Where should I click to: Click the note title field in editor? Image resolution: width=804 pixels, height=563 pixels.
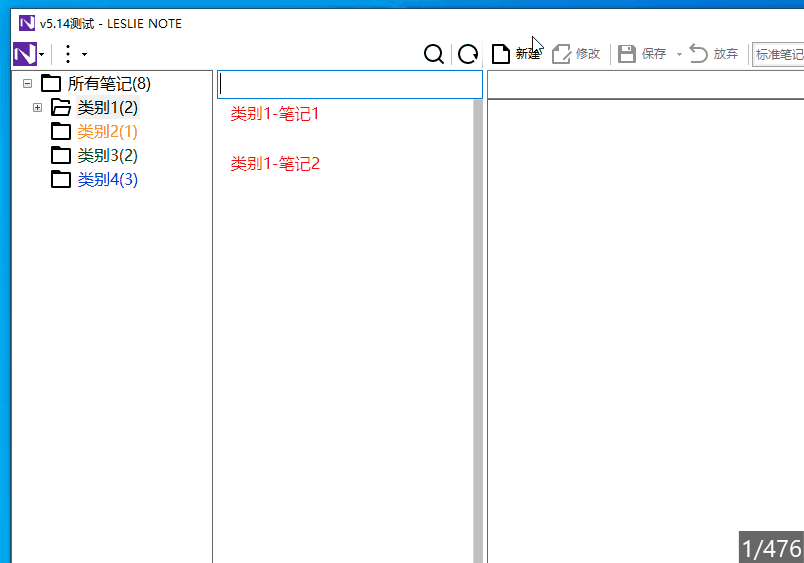(x=646, y=85)
